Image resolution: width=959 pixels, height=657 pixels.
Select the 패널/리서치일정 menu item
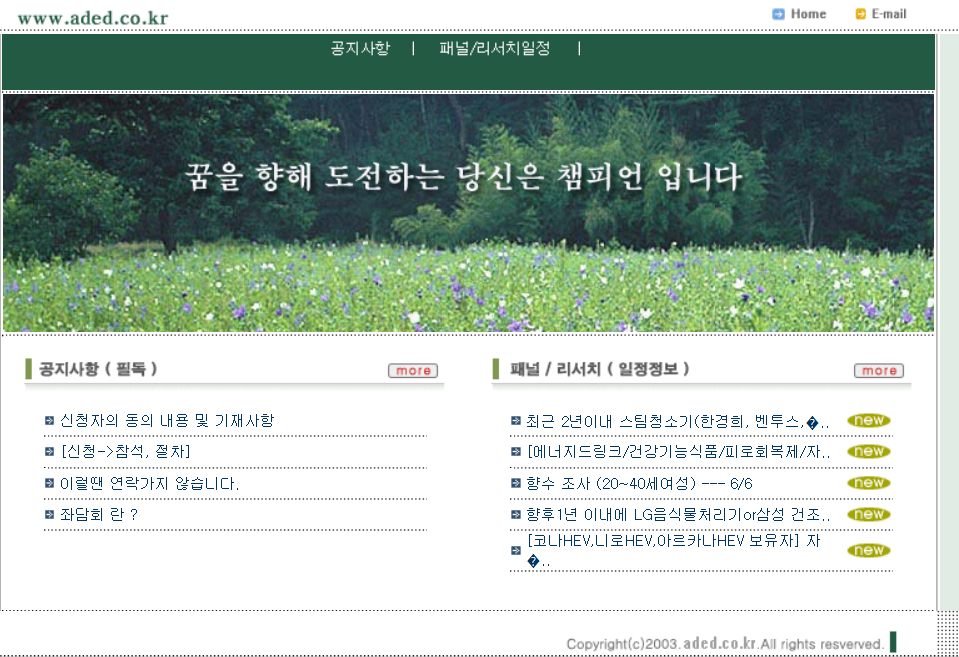[495, 47]
